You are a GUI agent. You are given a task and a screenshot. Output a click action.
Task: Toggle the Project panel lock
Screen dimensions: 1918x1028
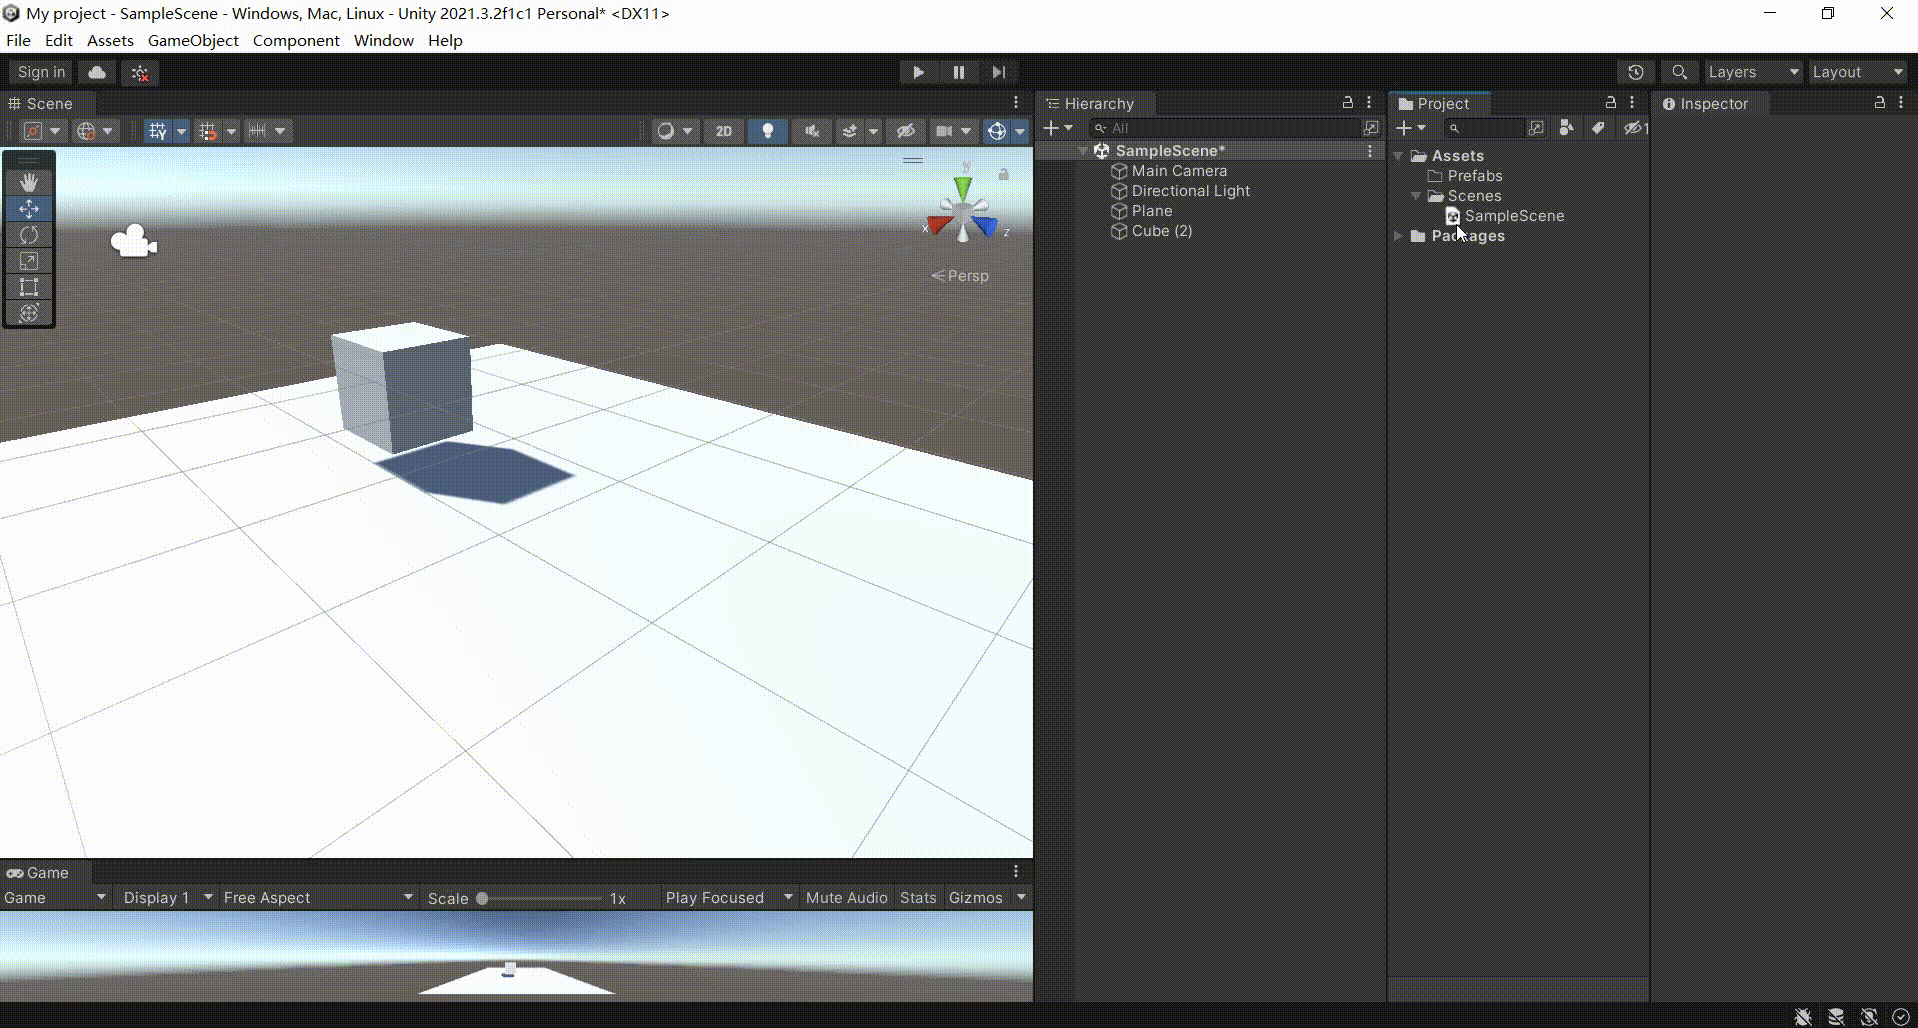pos(1610,103)
